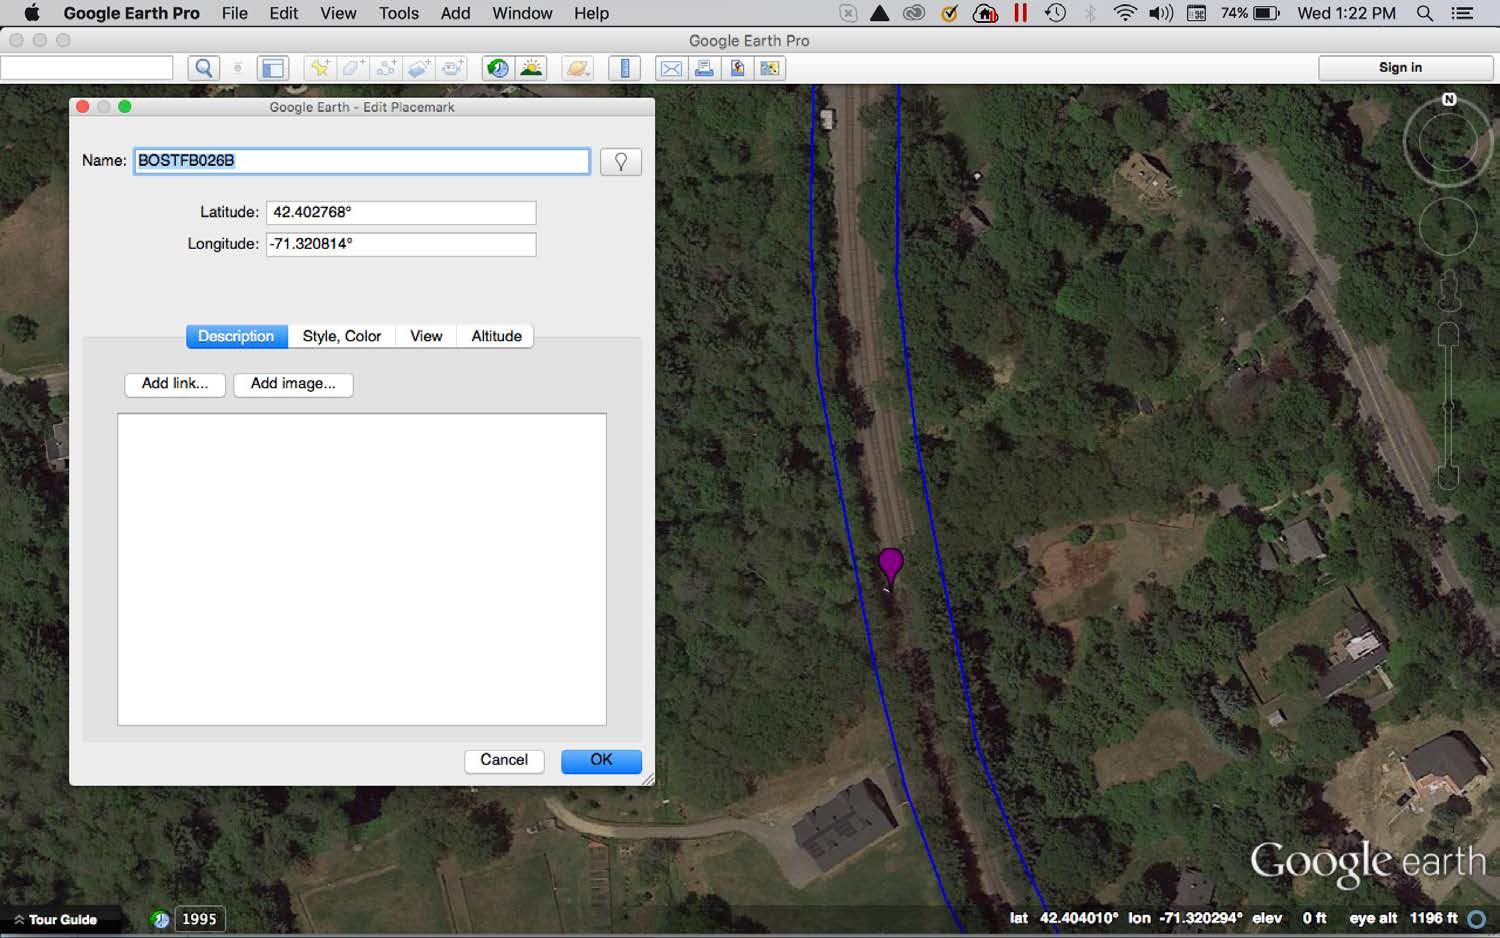Open the planet switcher dropdown
The height and width of the screenshot is (938, 1500).
[578, 68]
